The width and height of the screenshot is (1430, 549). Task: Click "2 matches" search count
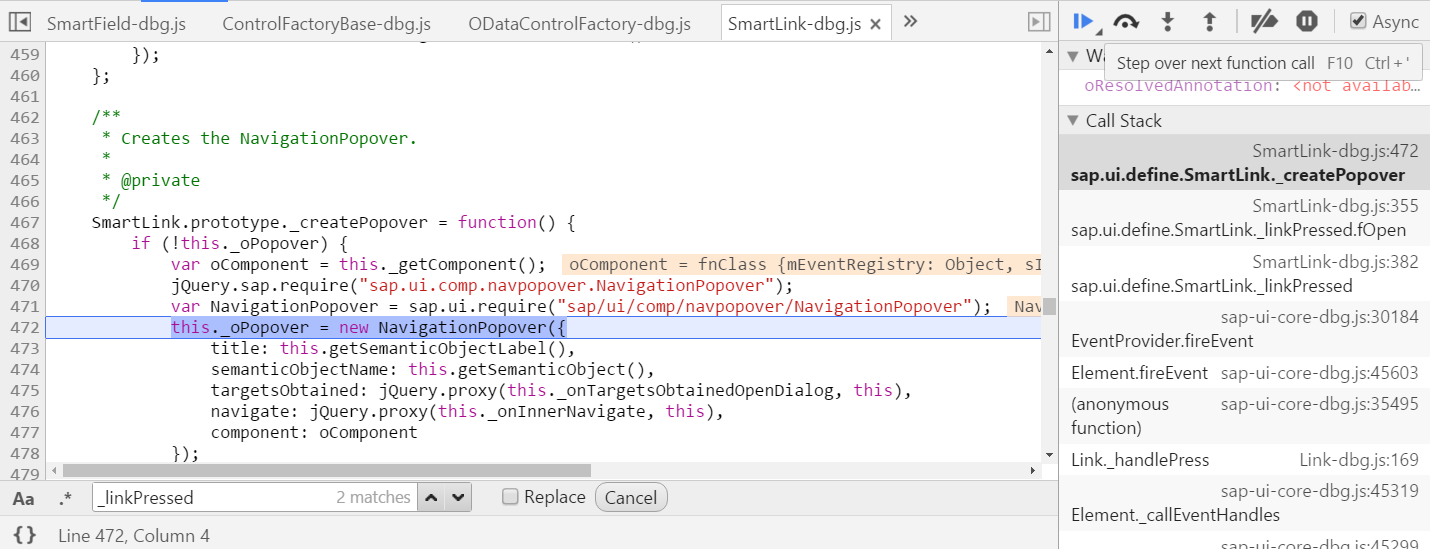pyautogui.click(x=373, y=497)
